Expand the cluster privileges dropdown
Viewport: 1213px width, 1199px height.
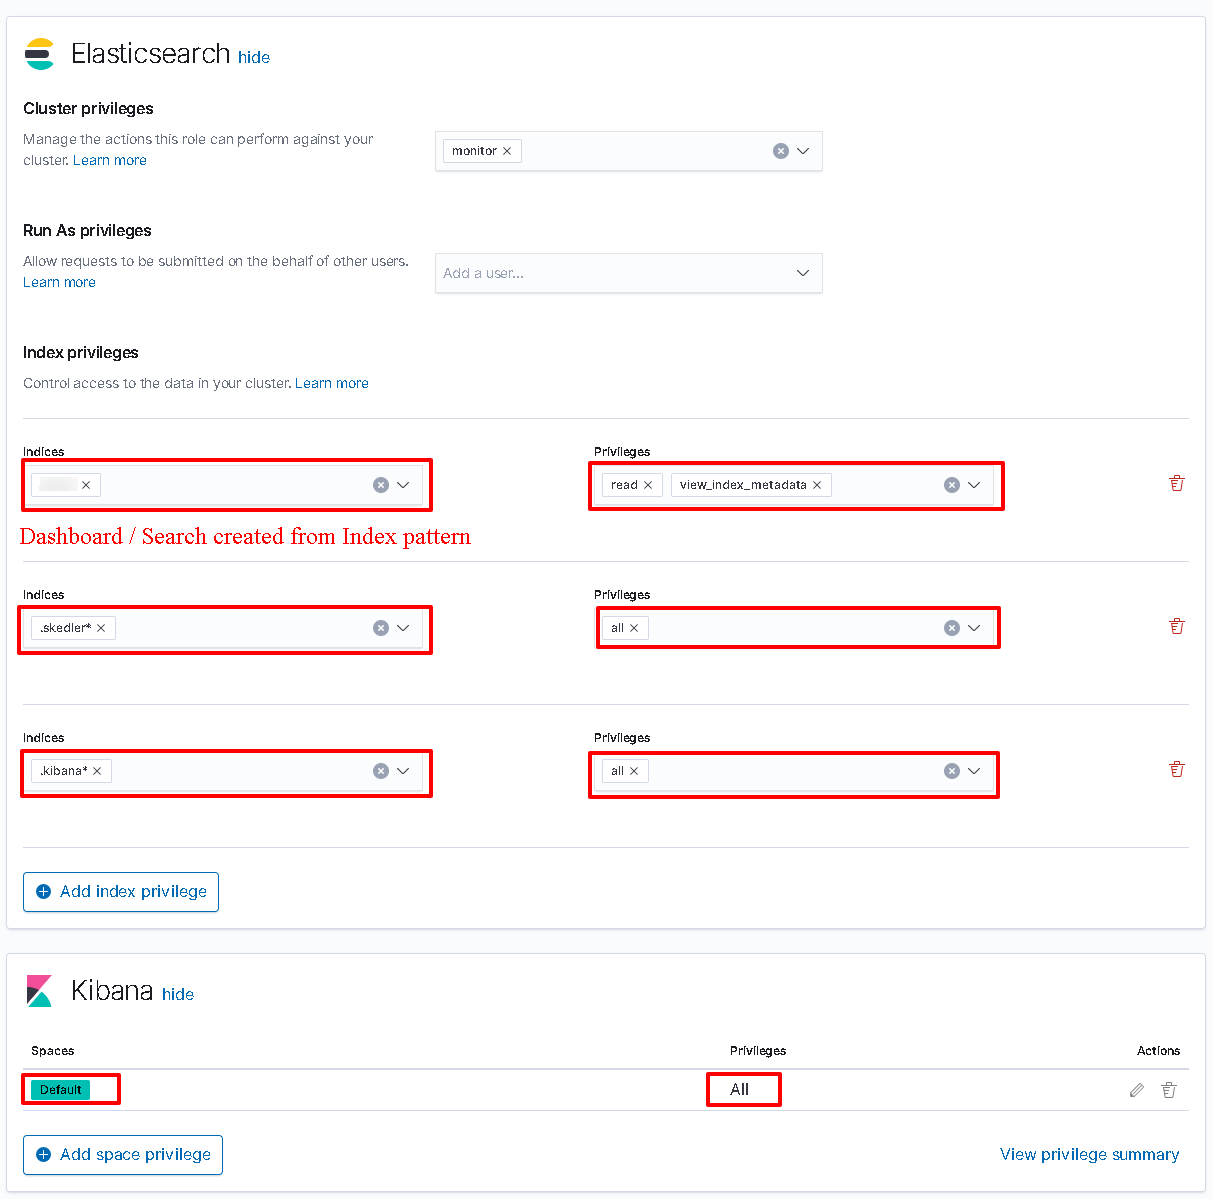803,151
